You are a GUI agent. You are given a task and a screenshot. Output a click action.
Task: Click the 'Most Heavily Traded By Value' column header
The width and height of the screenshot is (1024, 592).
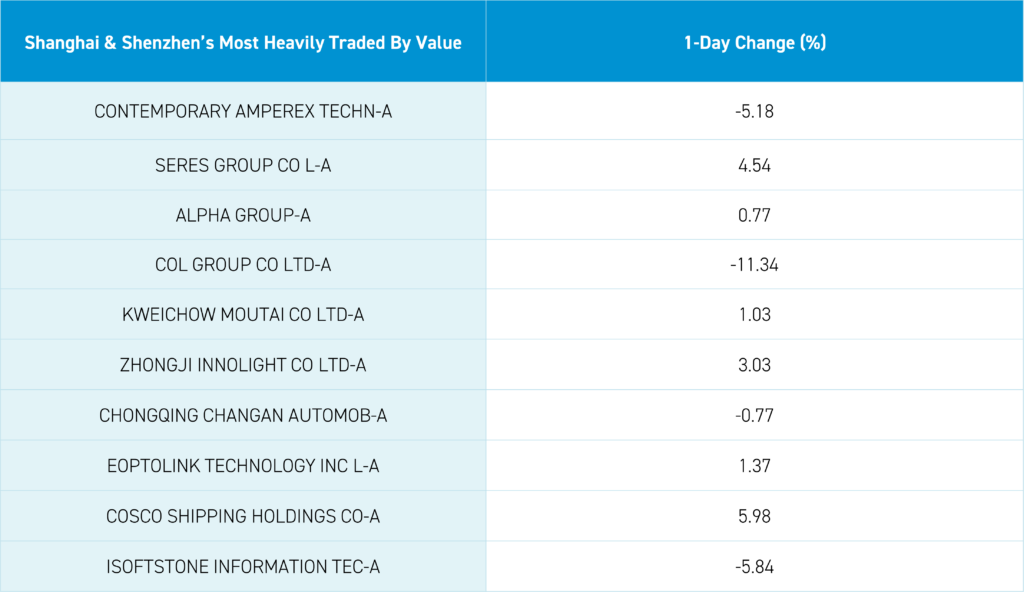pos(243,44)
